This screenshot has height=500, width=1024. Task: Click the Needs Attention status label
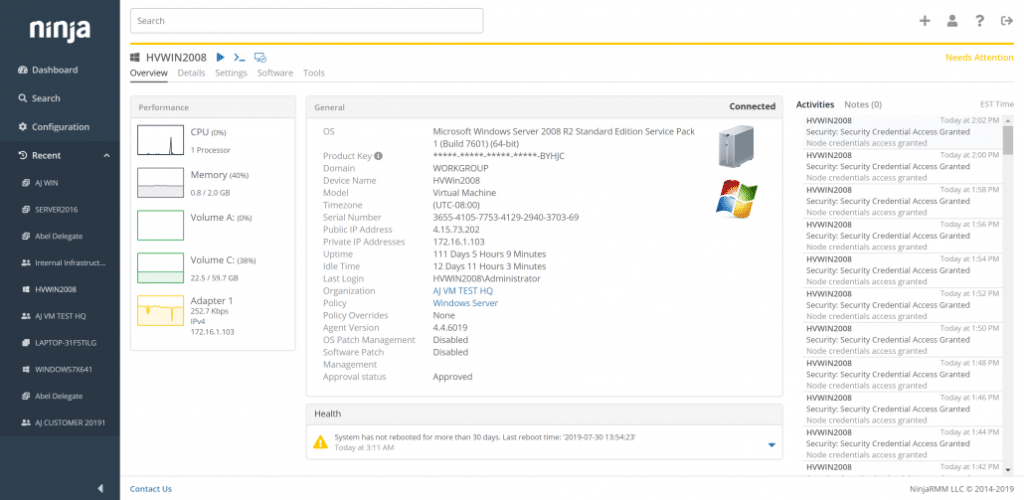pyautogui.click(x=980, y=57)
